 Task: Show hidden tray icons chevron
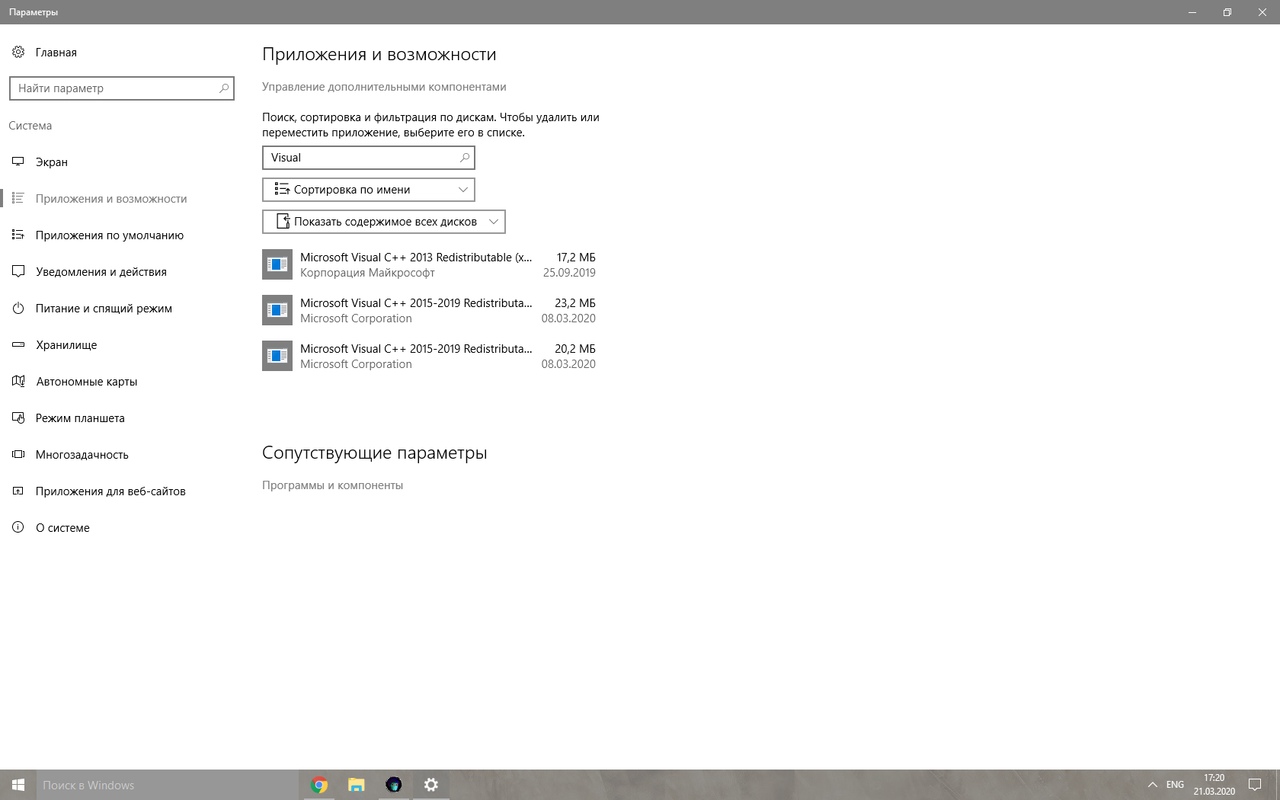(1153, 785)
